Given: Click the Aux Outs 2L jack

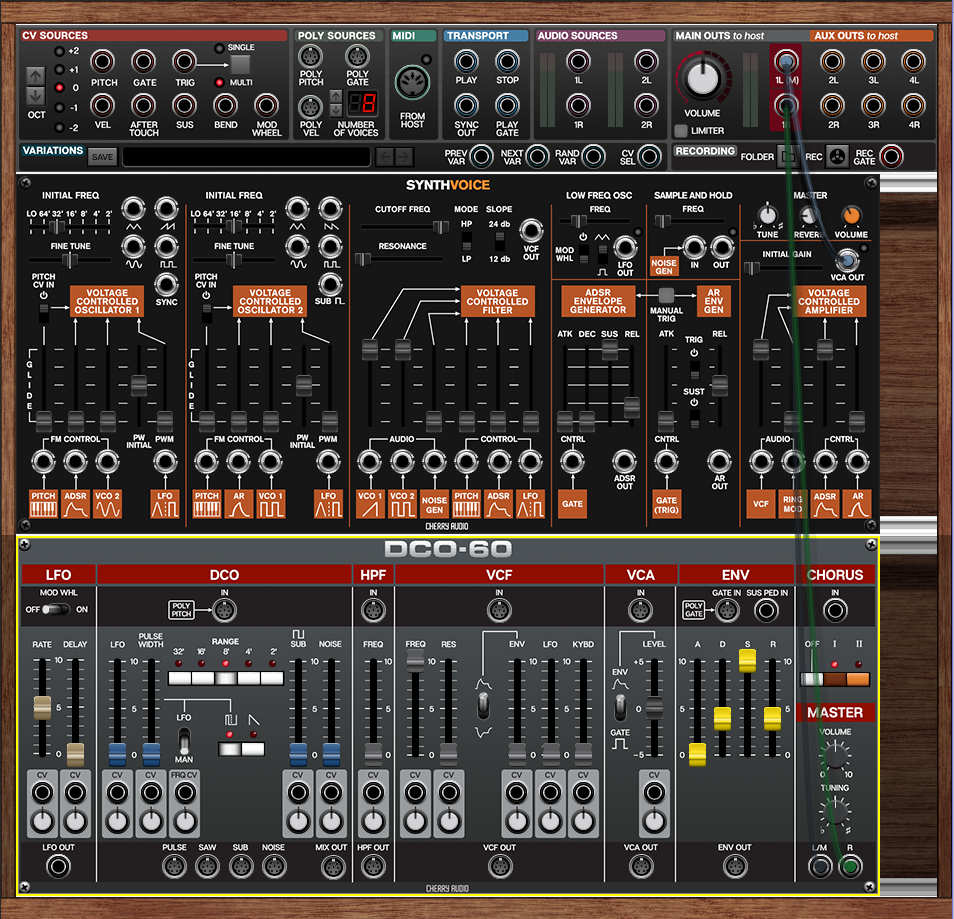Looking at the screenshot, I should [832, 61].
